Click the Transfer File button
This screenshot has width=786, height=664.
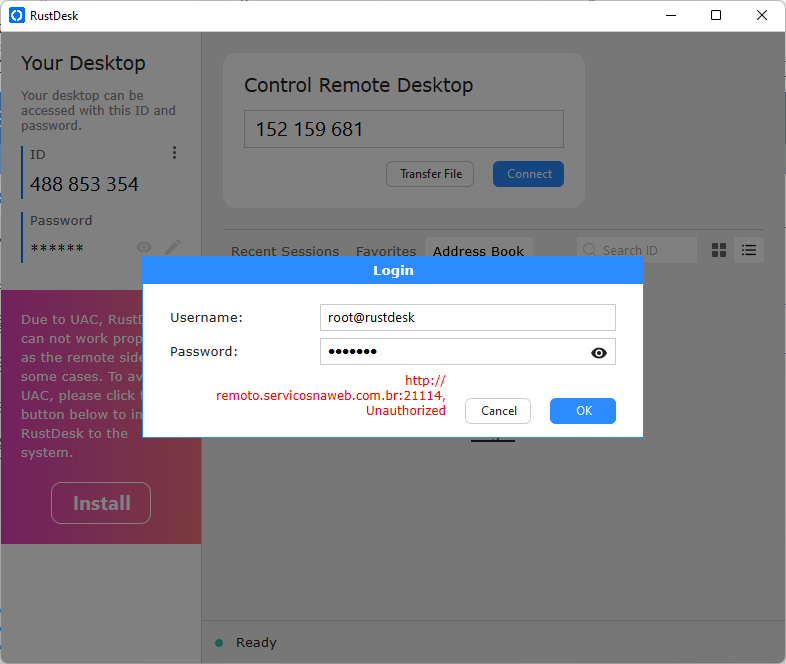point(430,174)
